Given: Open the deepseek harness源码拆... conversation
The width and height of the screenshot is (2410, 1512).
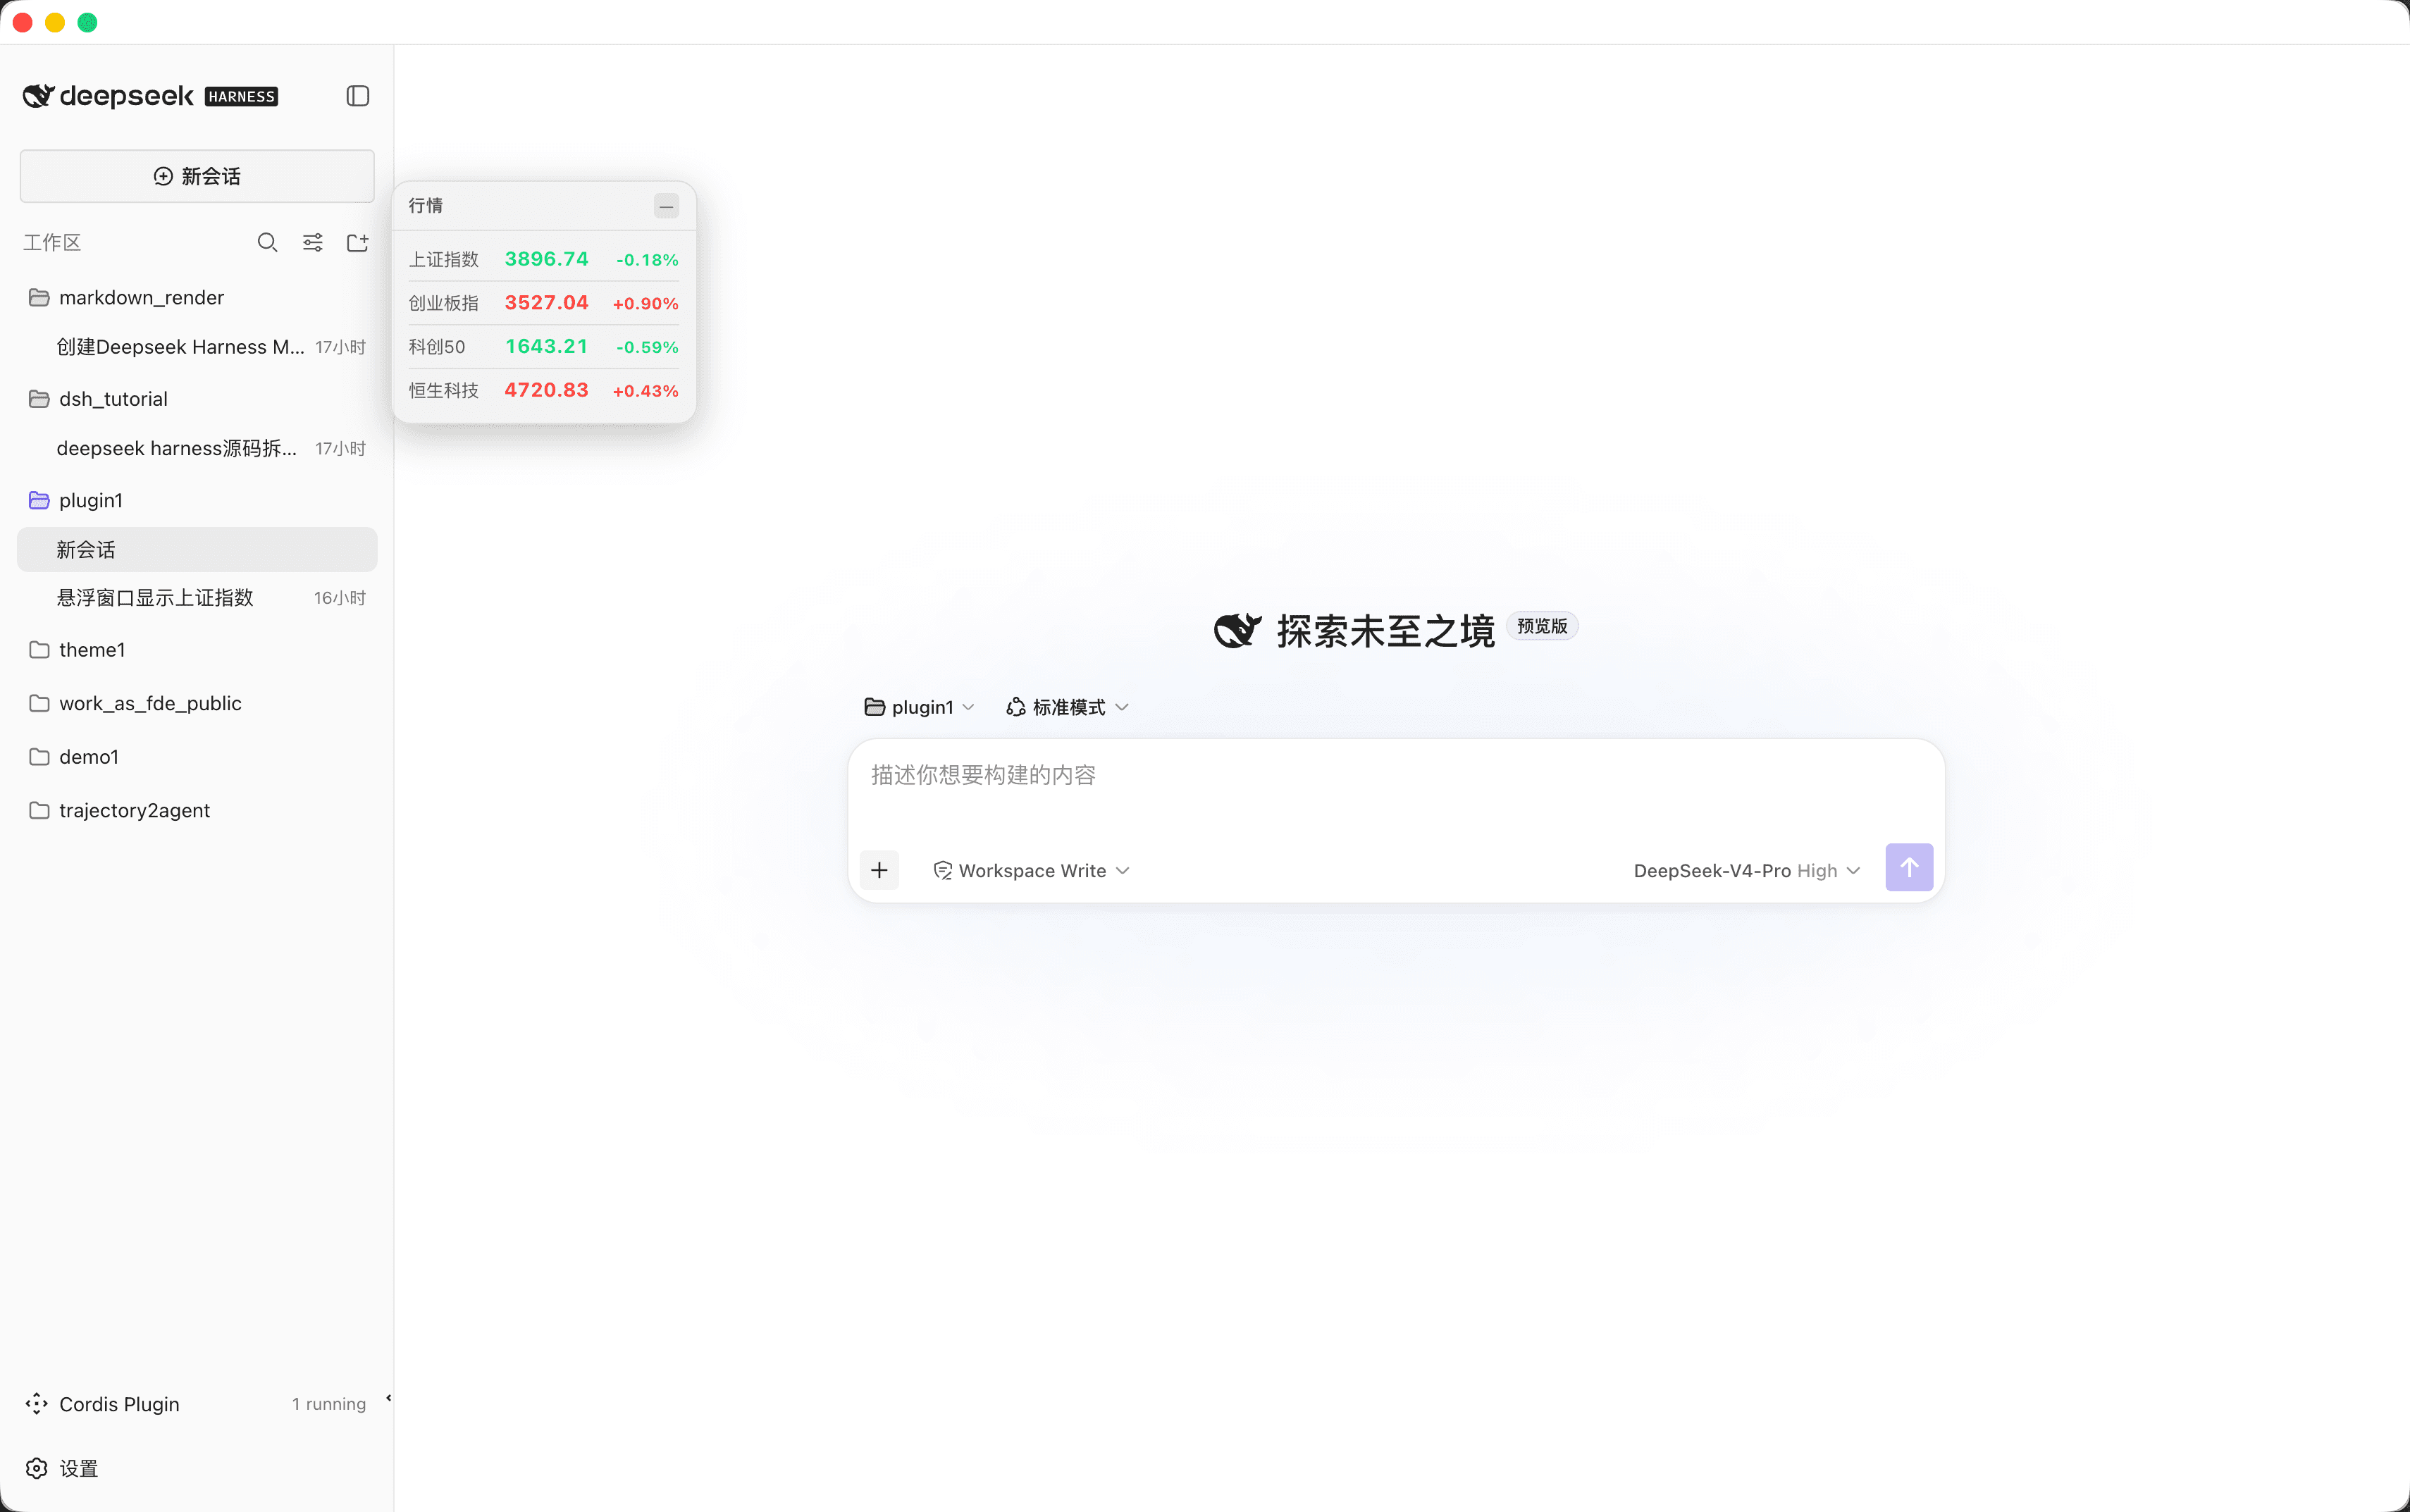Looking at the screenshot, I should [x=197, y=448].
